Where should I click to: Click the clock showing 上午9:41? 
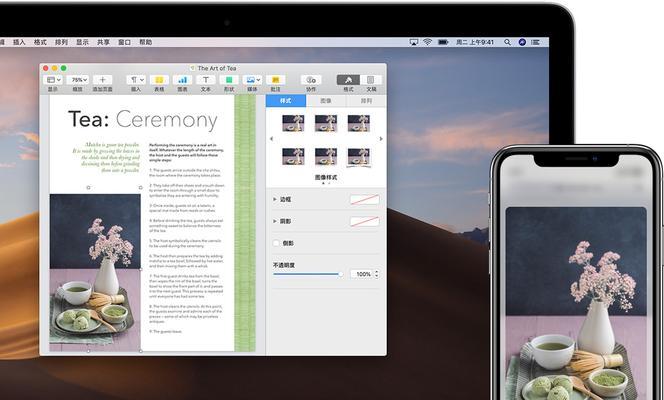point(475,42)
